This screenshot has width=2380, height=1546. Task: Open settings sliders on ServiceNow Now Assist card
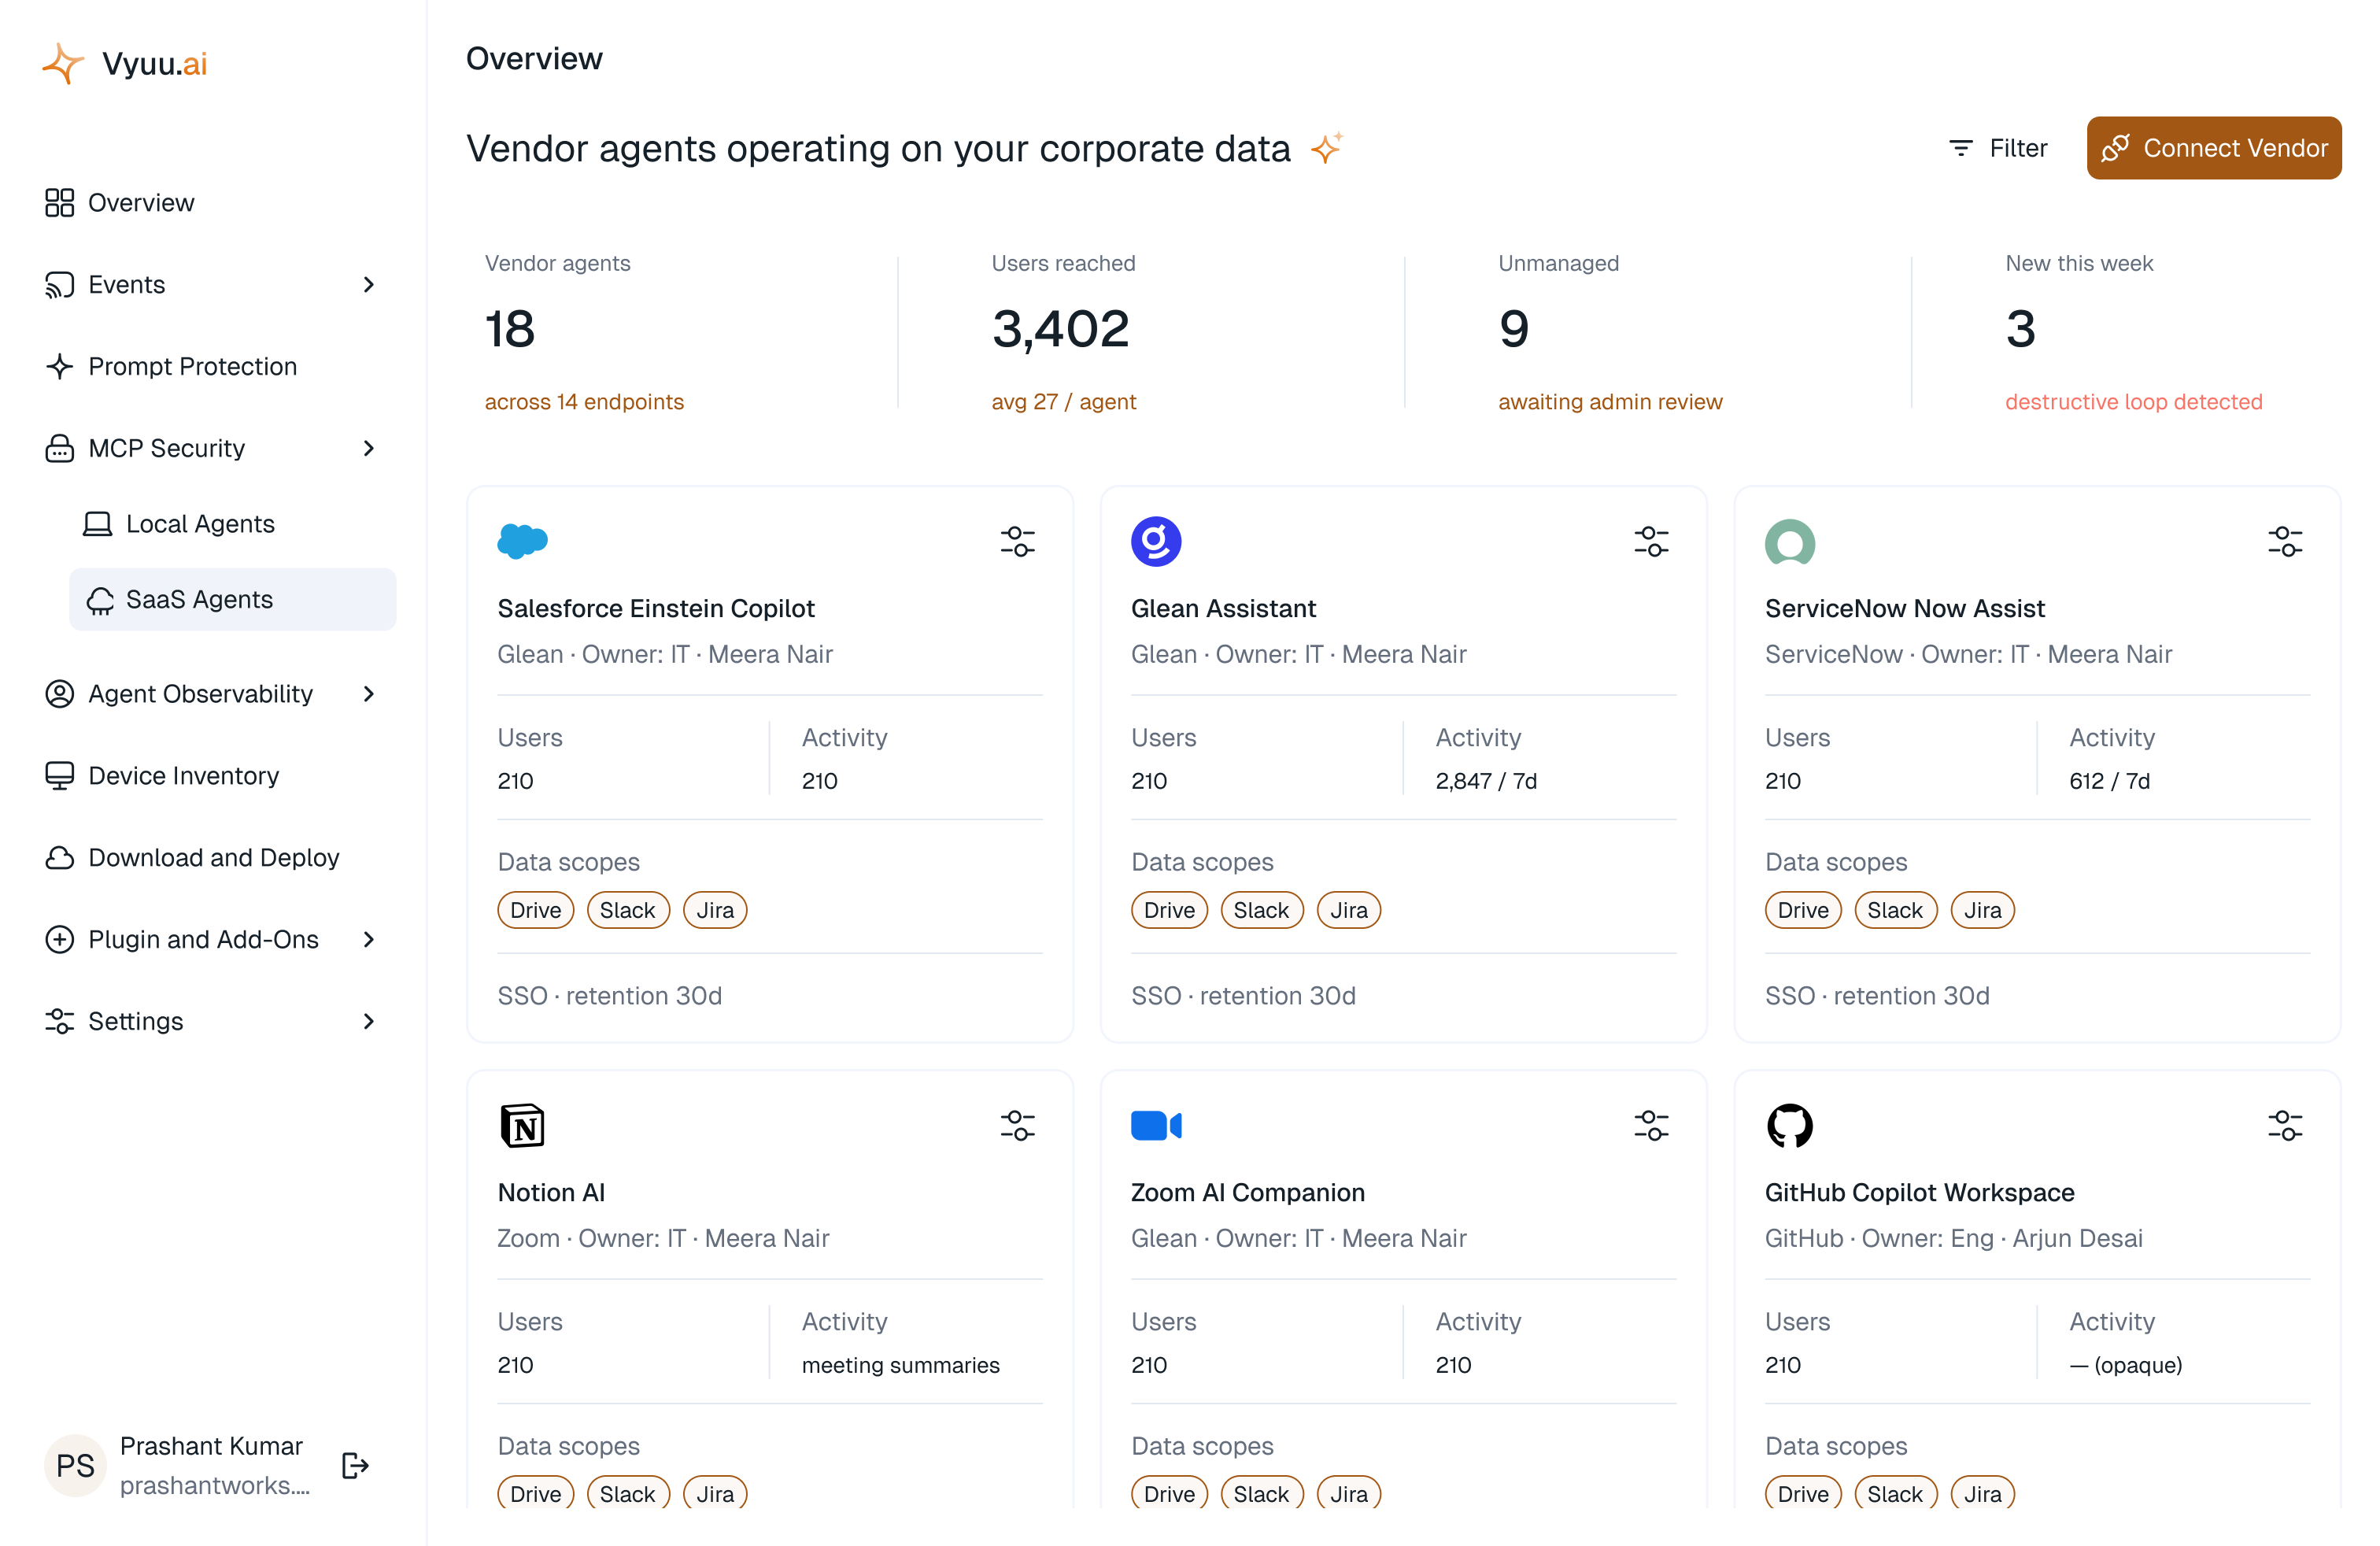point(2285,541)
